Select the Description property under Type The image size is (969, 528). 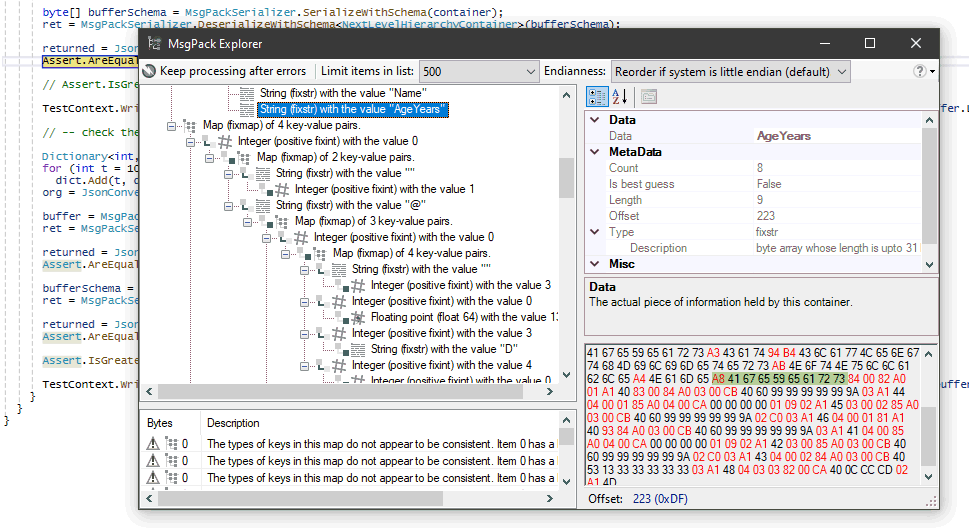[x=753, y=249]
